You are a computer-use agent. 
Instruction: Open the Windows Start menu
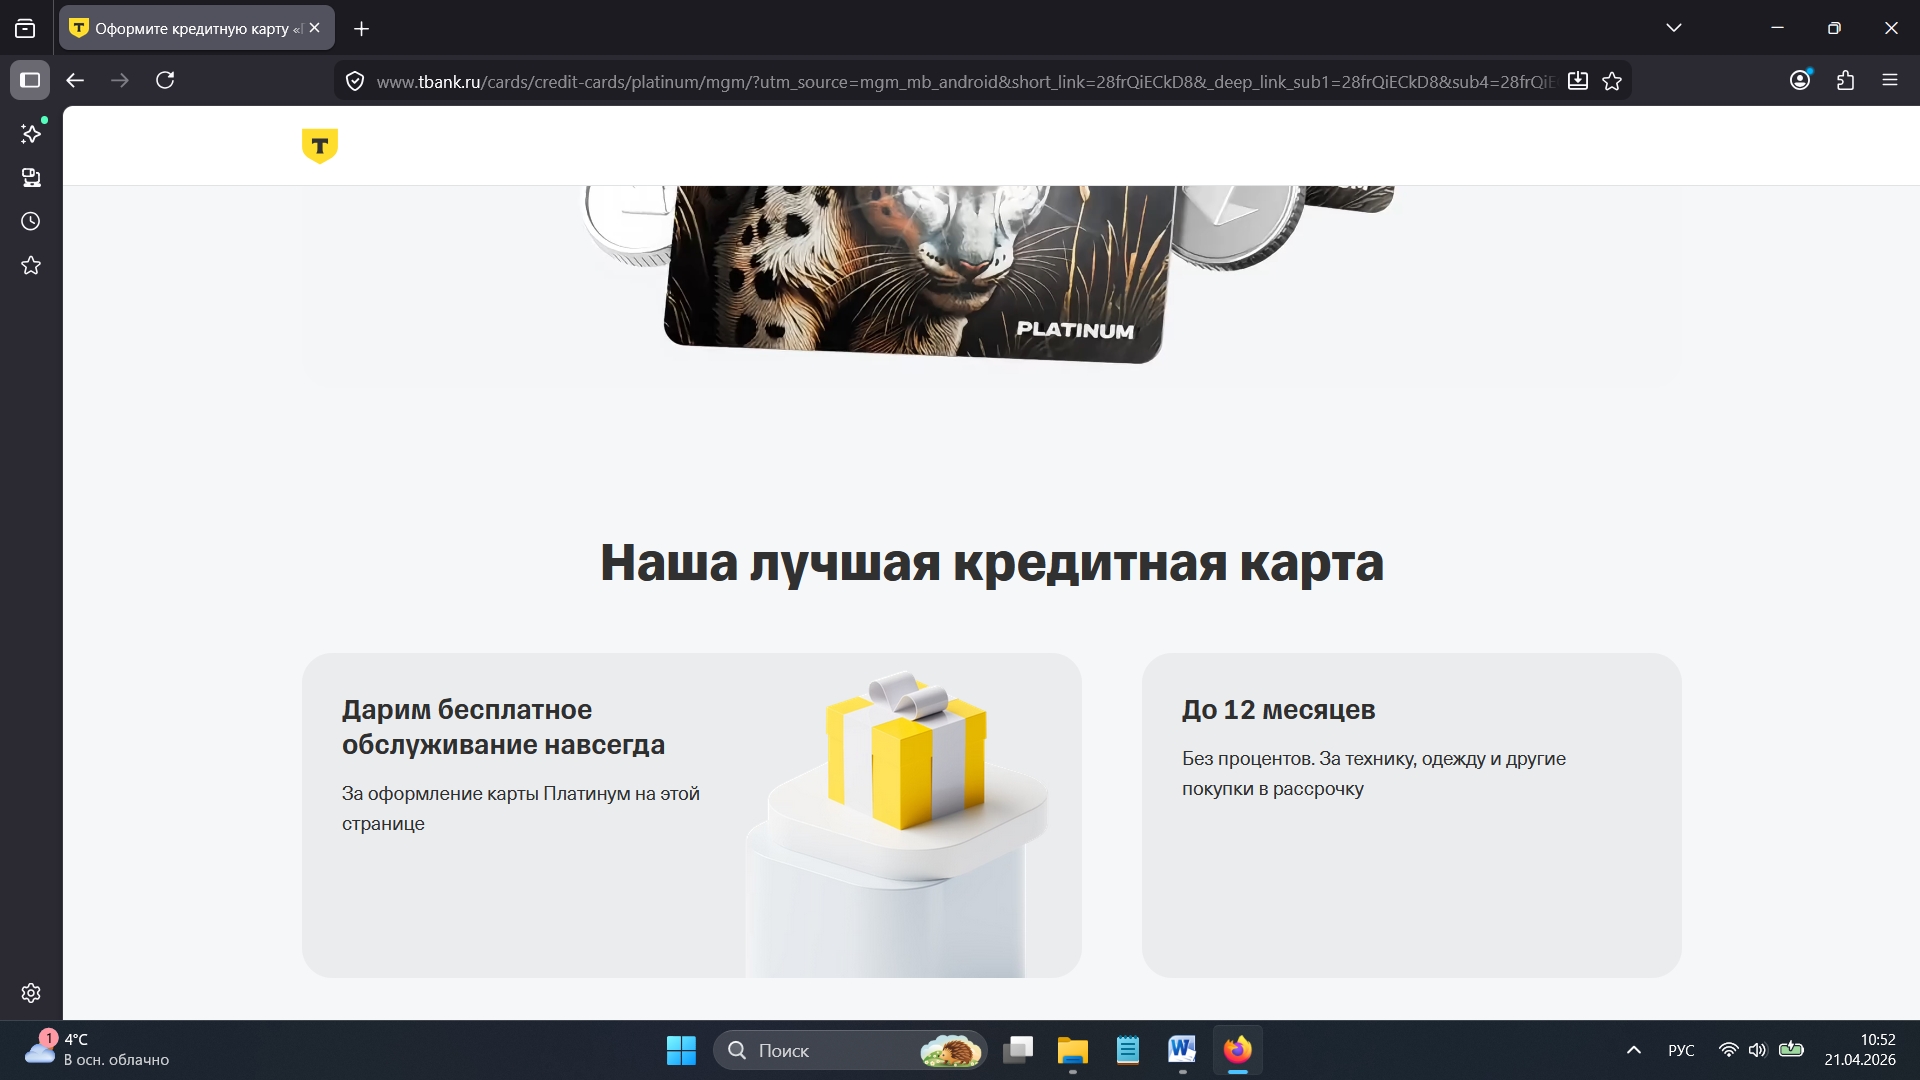click(x=680, y=1050)
